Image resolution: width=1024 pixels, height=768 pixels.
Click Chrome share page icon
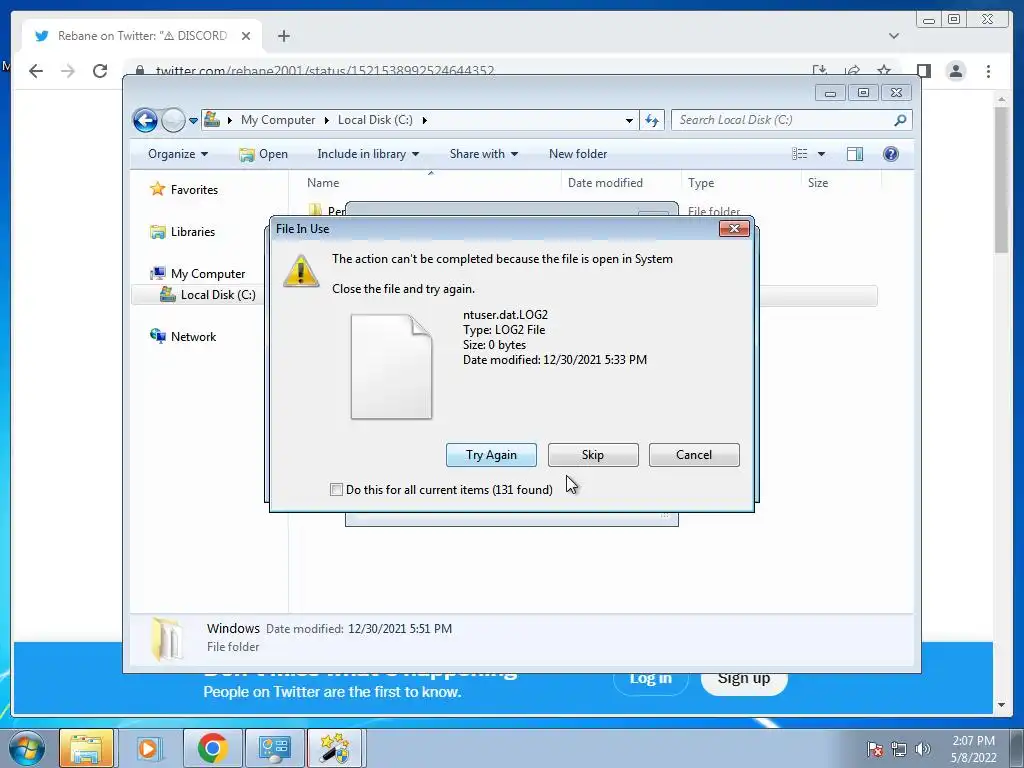tap(852, 71)
